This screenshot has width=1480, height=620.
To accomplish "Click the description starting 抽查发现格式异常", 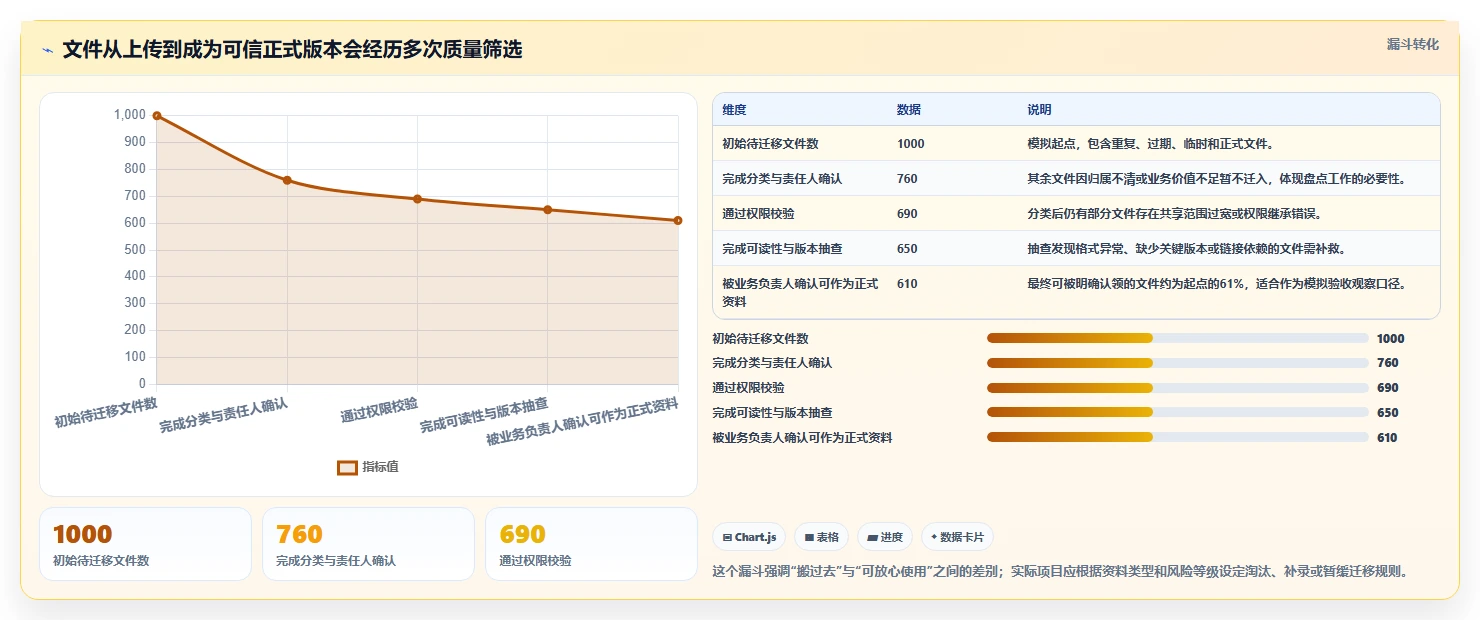I will (x=1187, y=249).
